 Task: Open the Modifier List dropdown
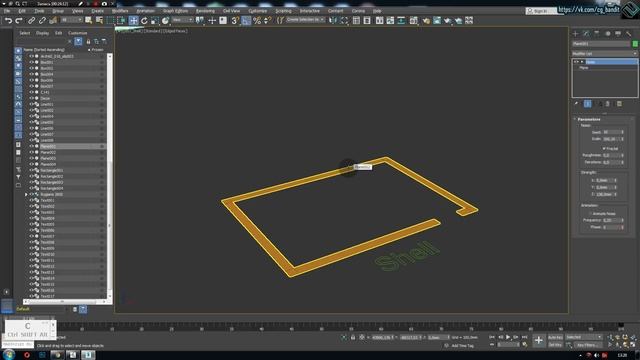click(604, 53)
